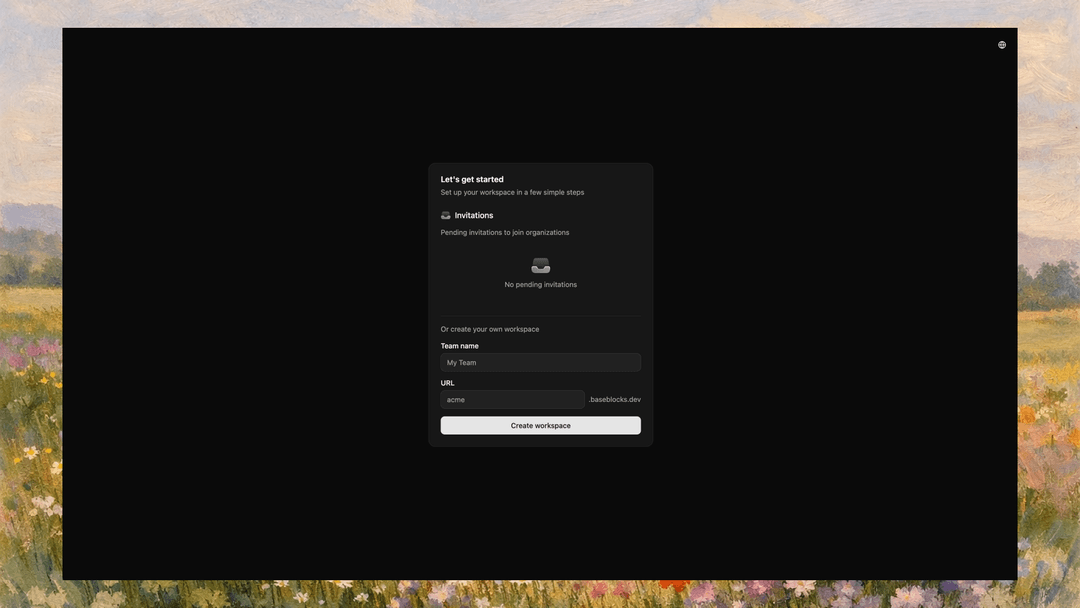The image size is (1080, 608).
Task: Open the globe language selector icon
Action: (x=1001, y=45)
